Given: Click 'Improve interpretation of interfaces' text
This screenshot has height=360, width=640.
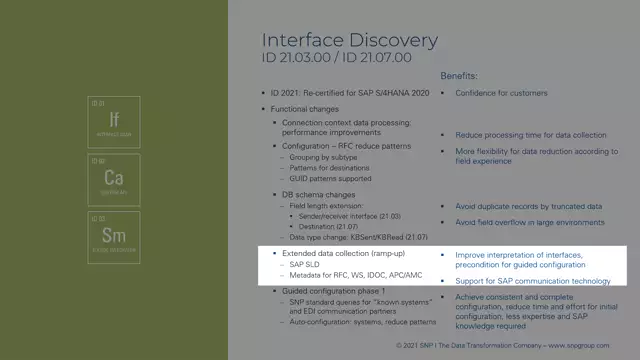Looking at the screenshot, I should (x=520, y=260).
